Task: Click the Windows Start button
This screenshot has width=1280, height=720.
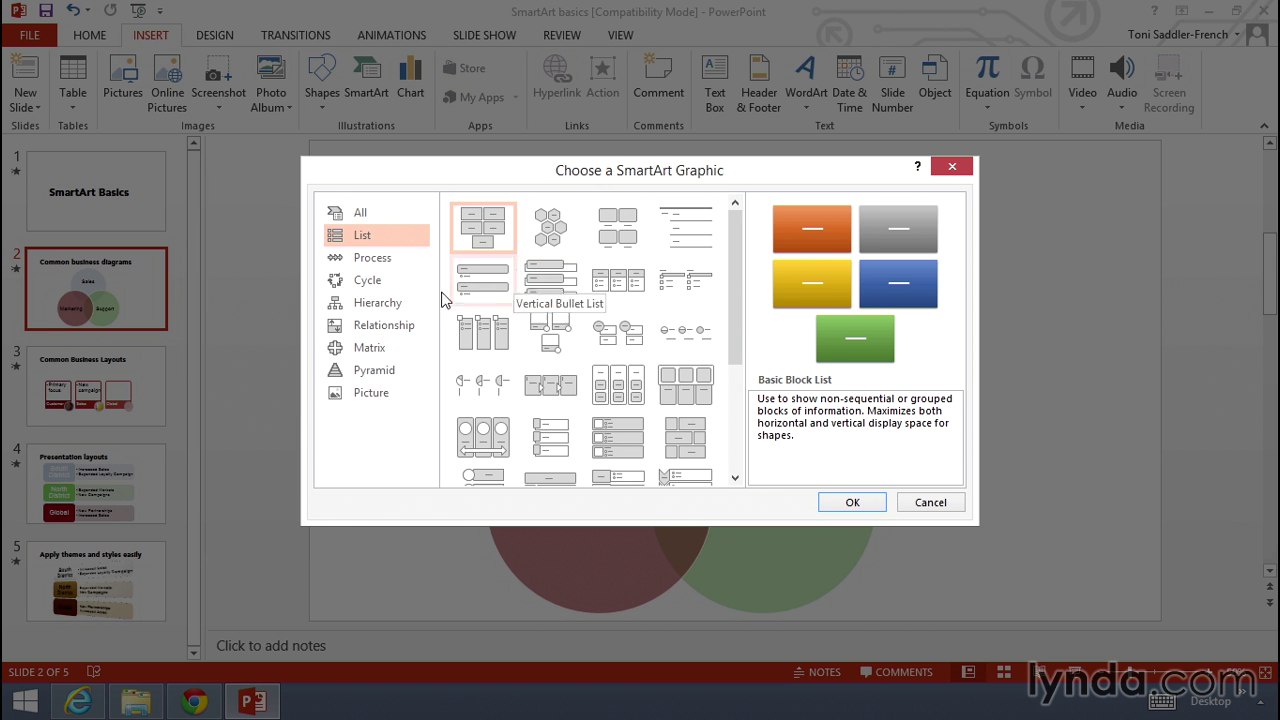Action: point(24,700)
